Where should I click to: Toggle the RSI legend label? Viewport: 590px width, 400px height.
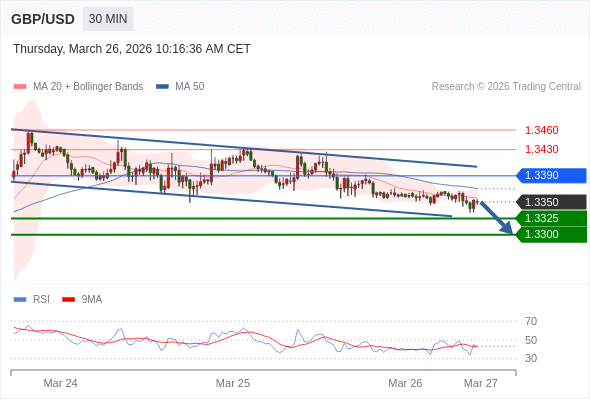41,300
